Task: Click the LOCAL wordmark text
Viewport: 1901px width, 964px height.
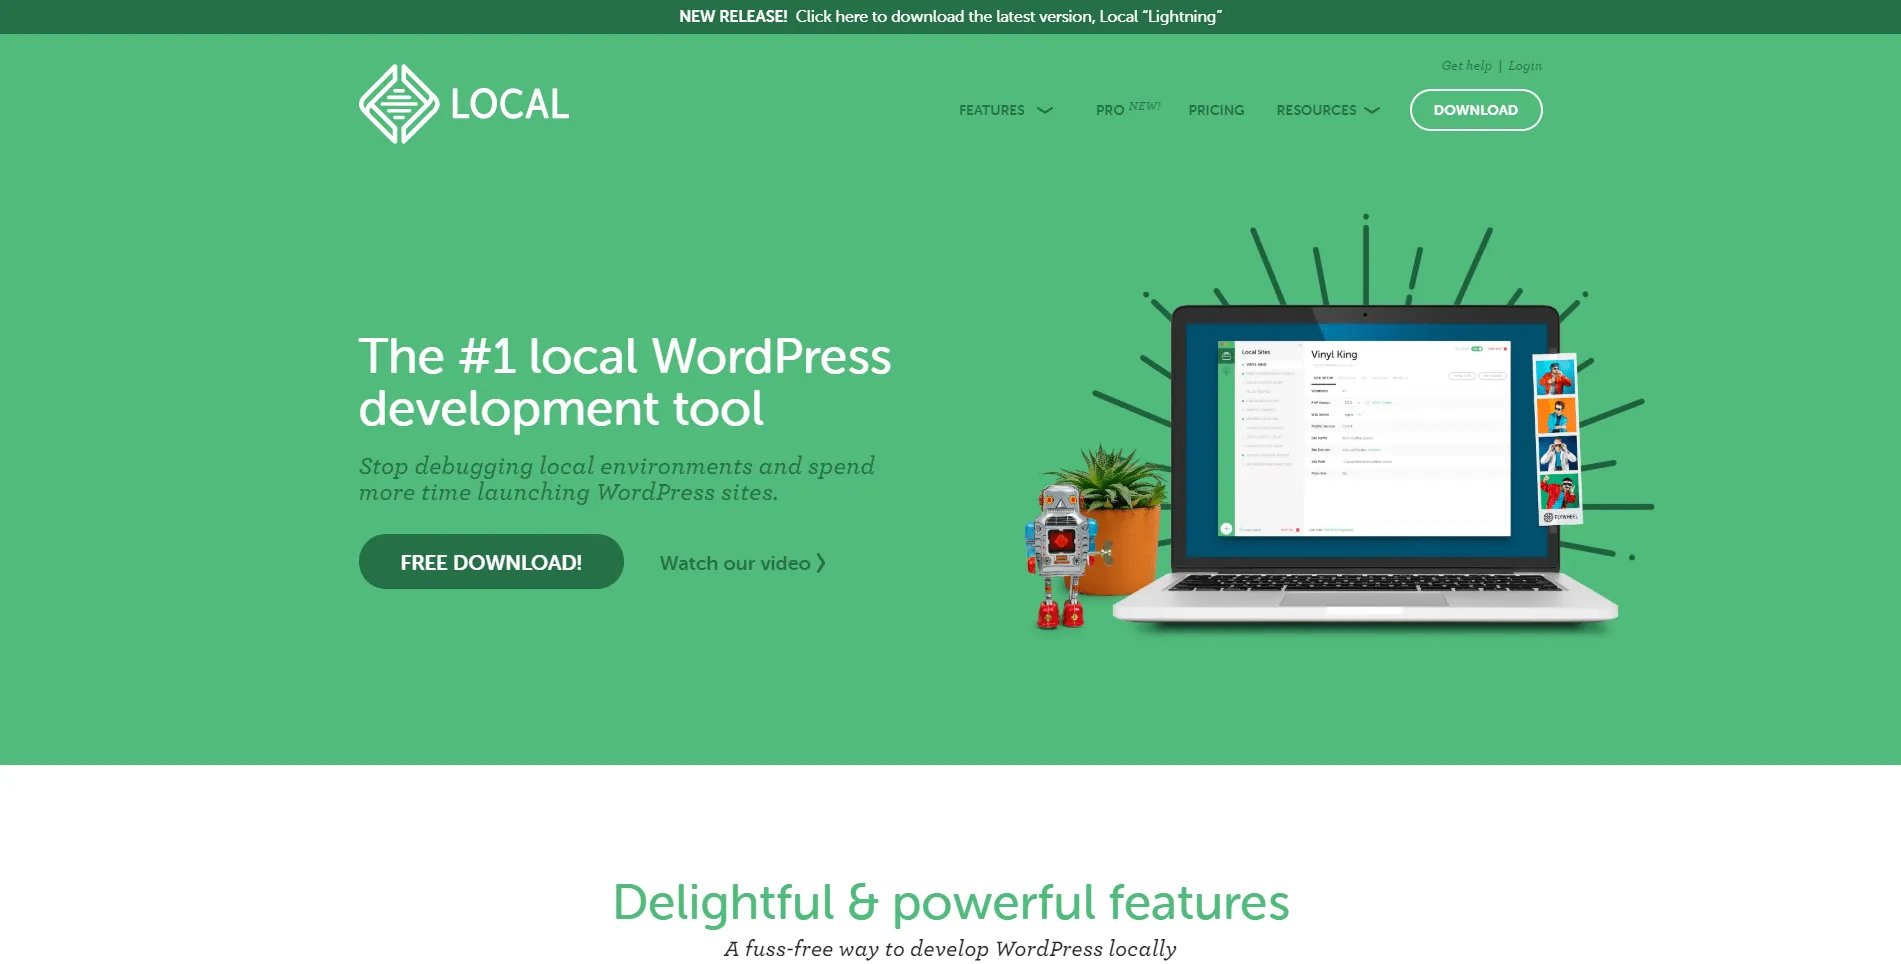Action: (510, 104)
